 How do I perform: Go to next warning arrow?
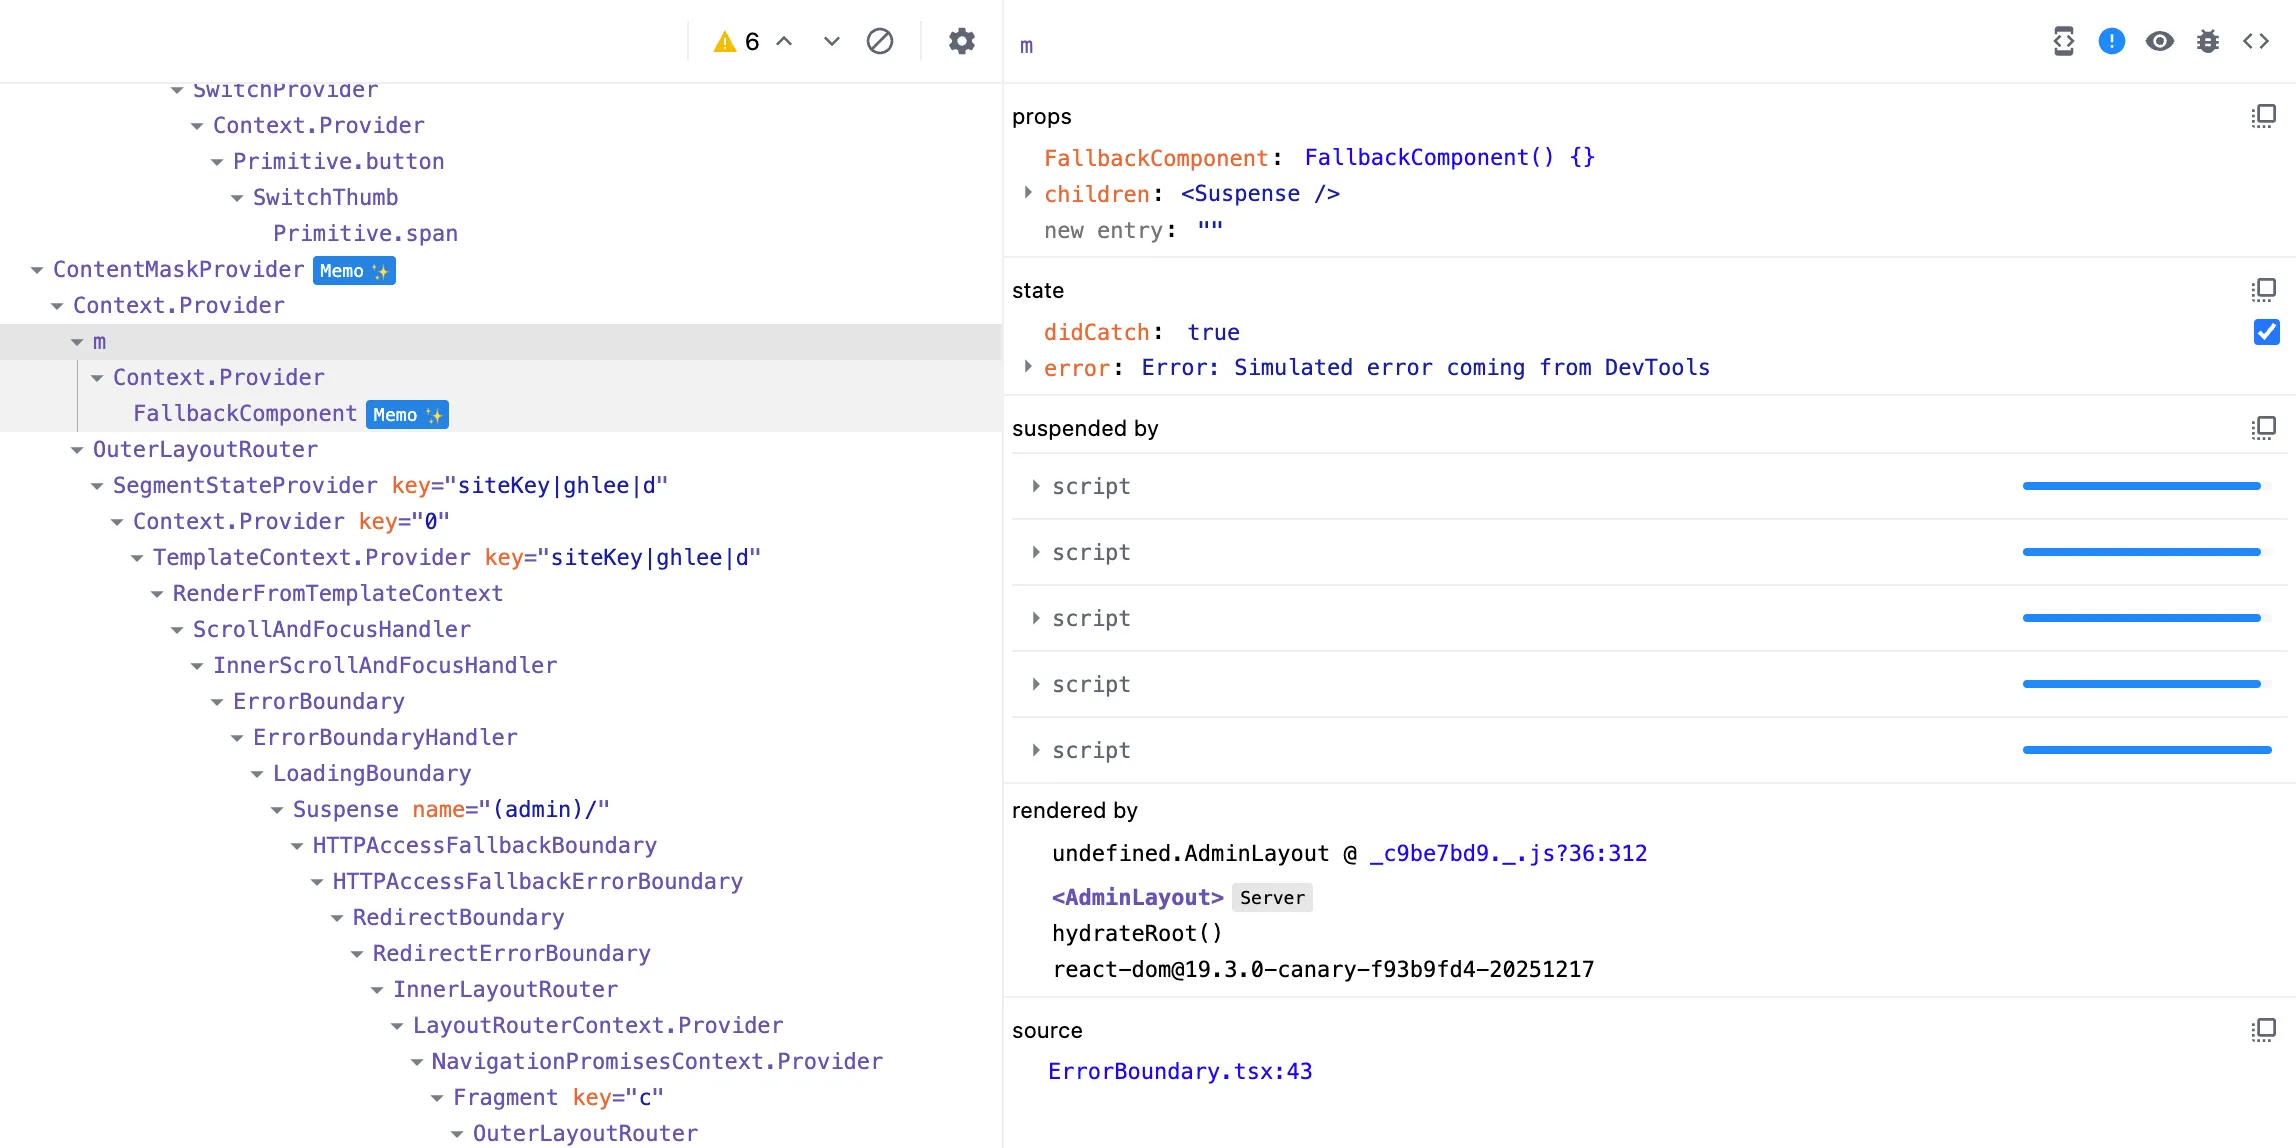point(831,41)
